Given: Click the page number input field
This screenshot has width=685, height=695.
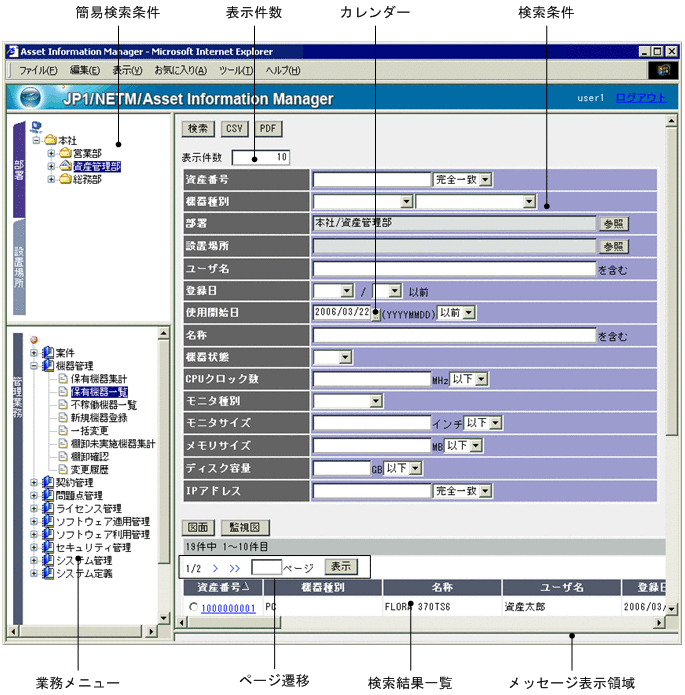Looking at the screenshot, I should 266,567.
